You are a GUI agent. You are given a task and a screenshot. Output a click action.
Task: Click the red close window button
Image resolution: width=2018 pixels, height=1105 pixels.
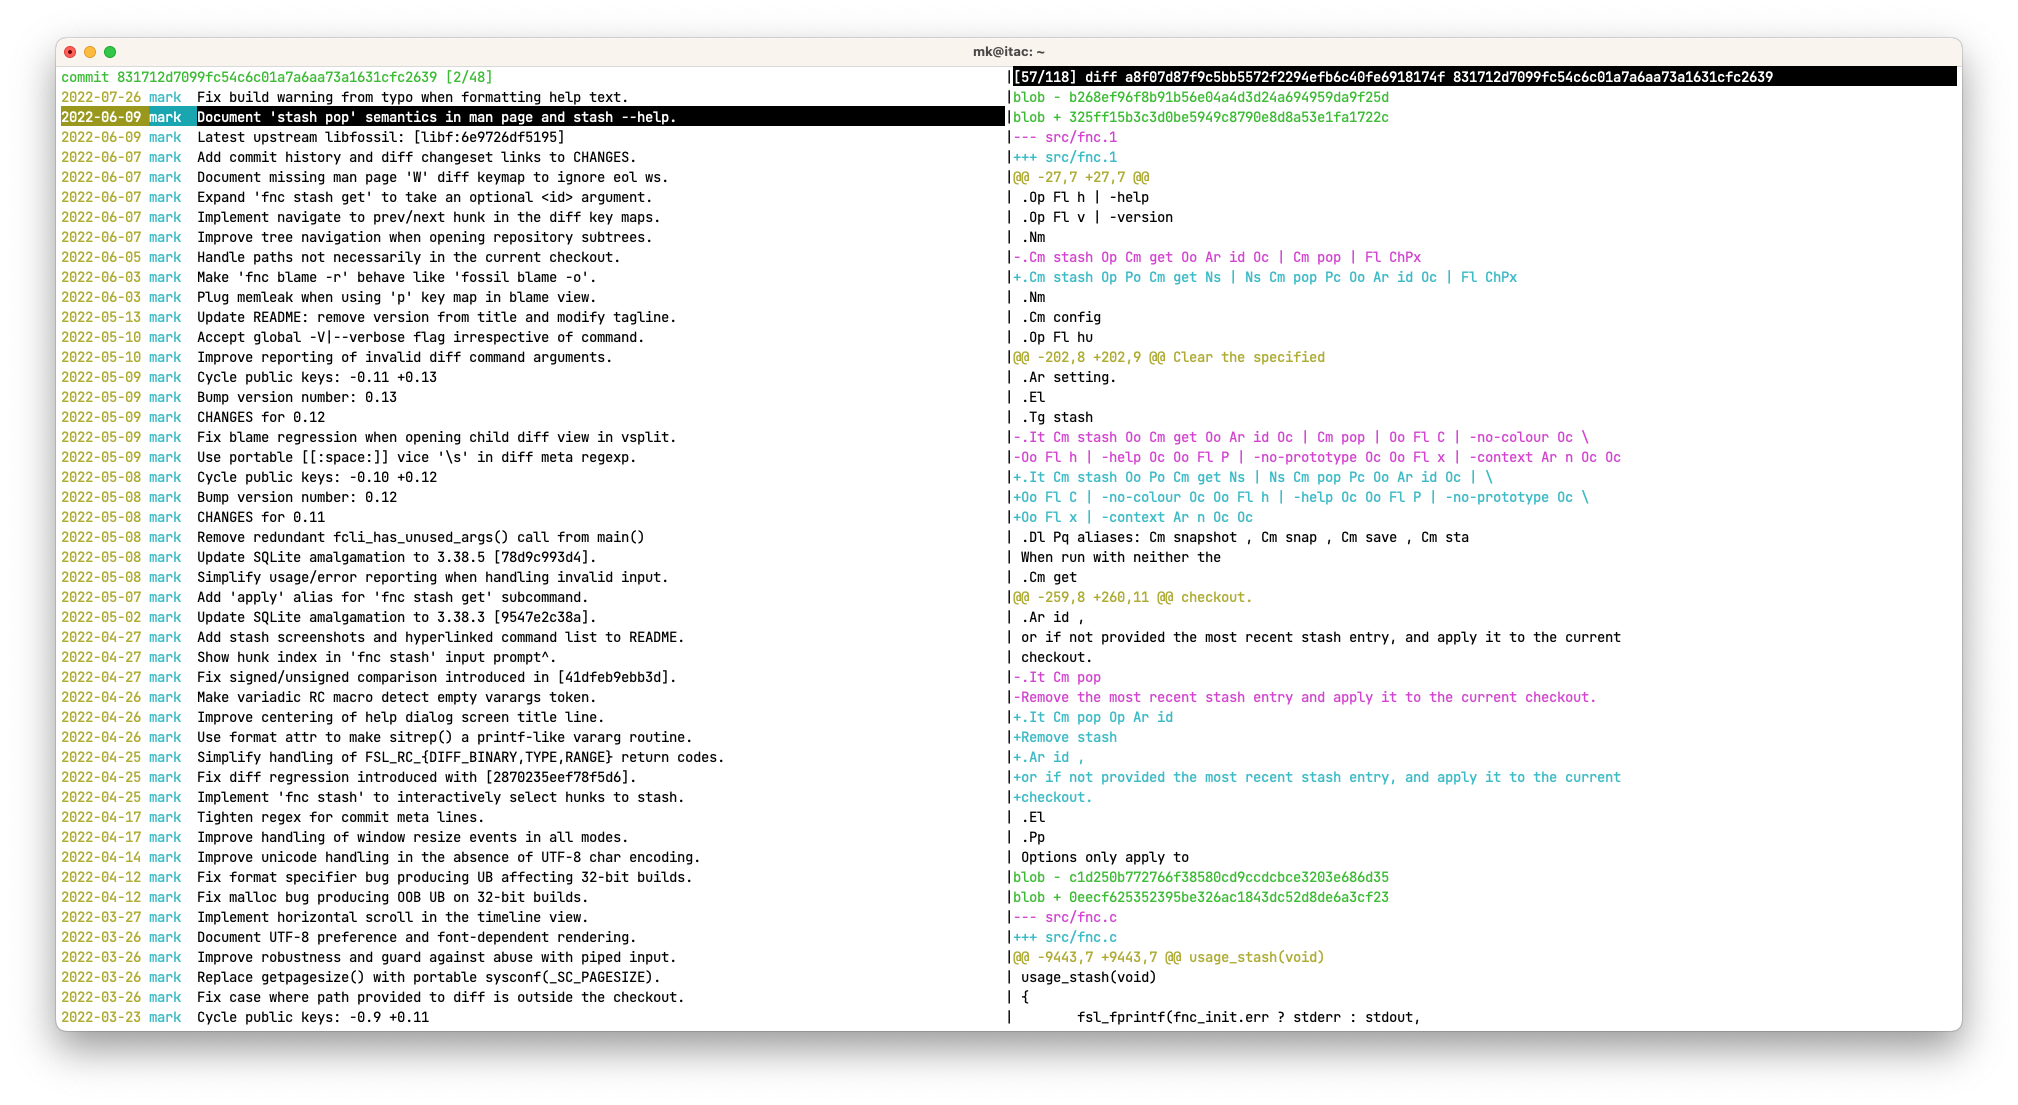coord(70,52)
